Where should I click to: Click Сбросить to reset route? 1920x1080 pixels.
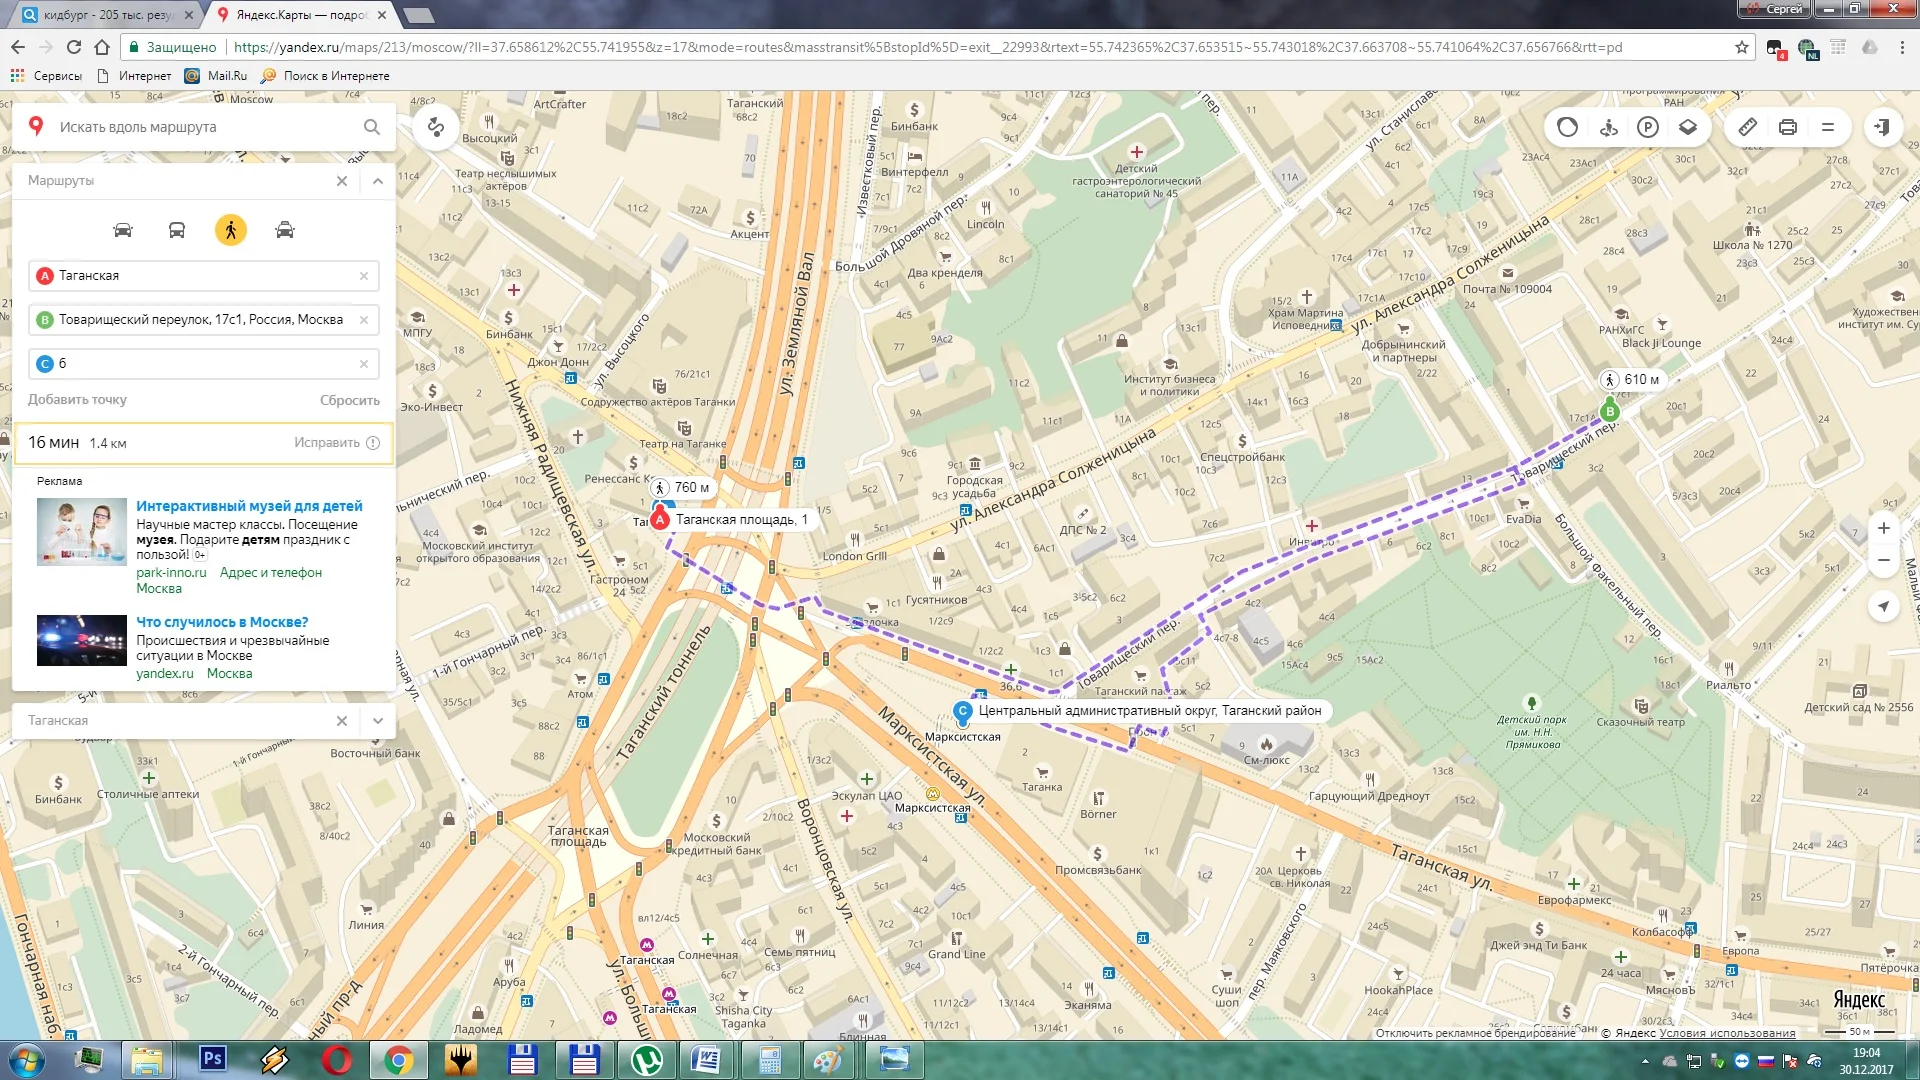click(x=349, y=400)
